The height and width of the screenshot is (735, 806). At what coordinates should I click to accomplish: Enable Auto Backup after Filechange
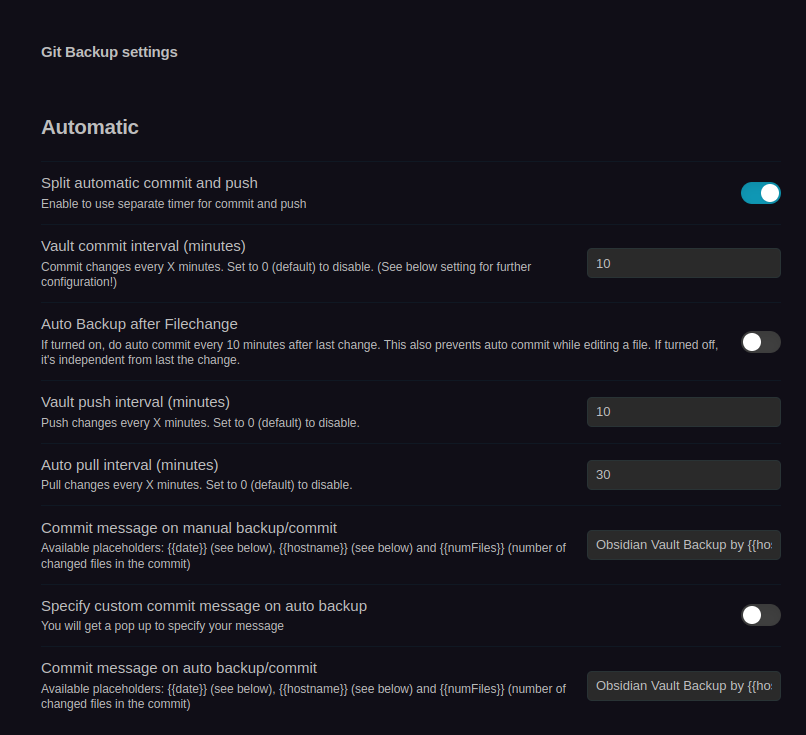coord(760,341)
